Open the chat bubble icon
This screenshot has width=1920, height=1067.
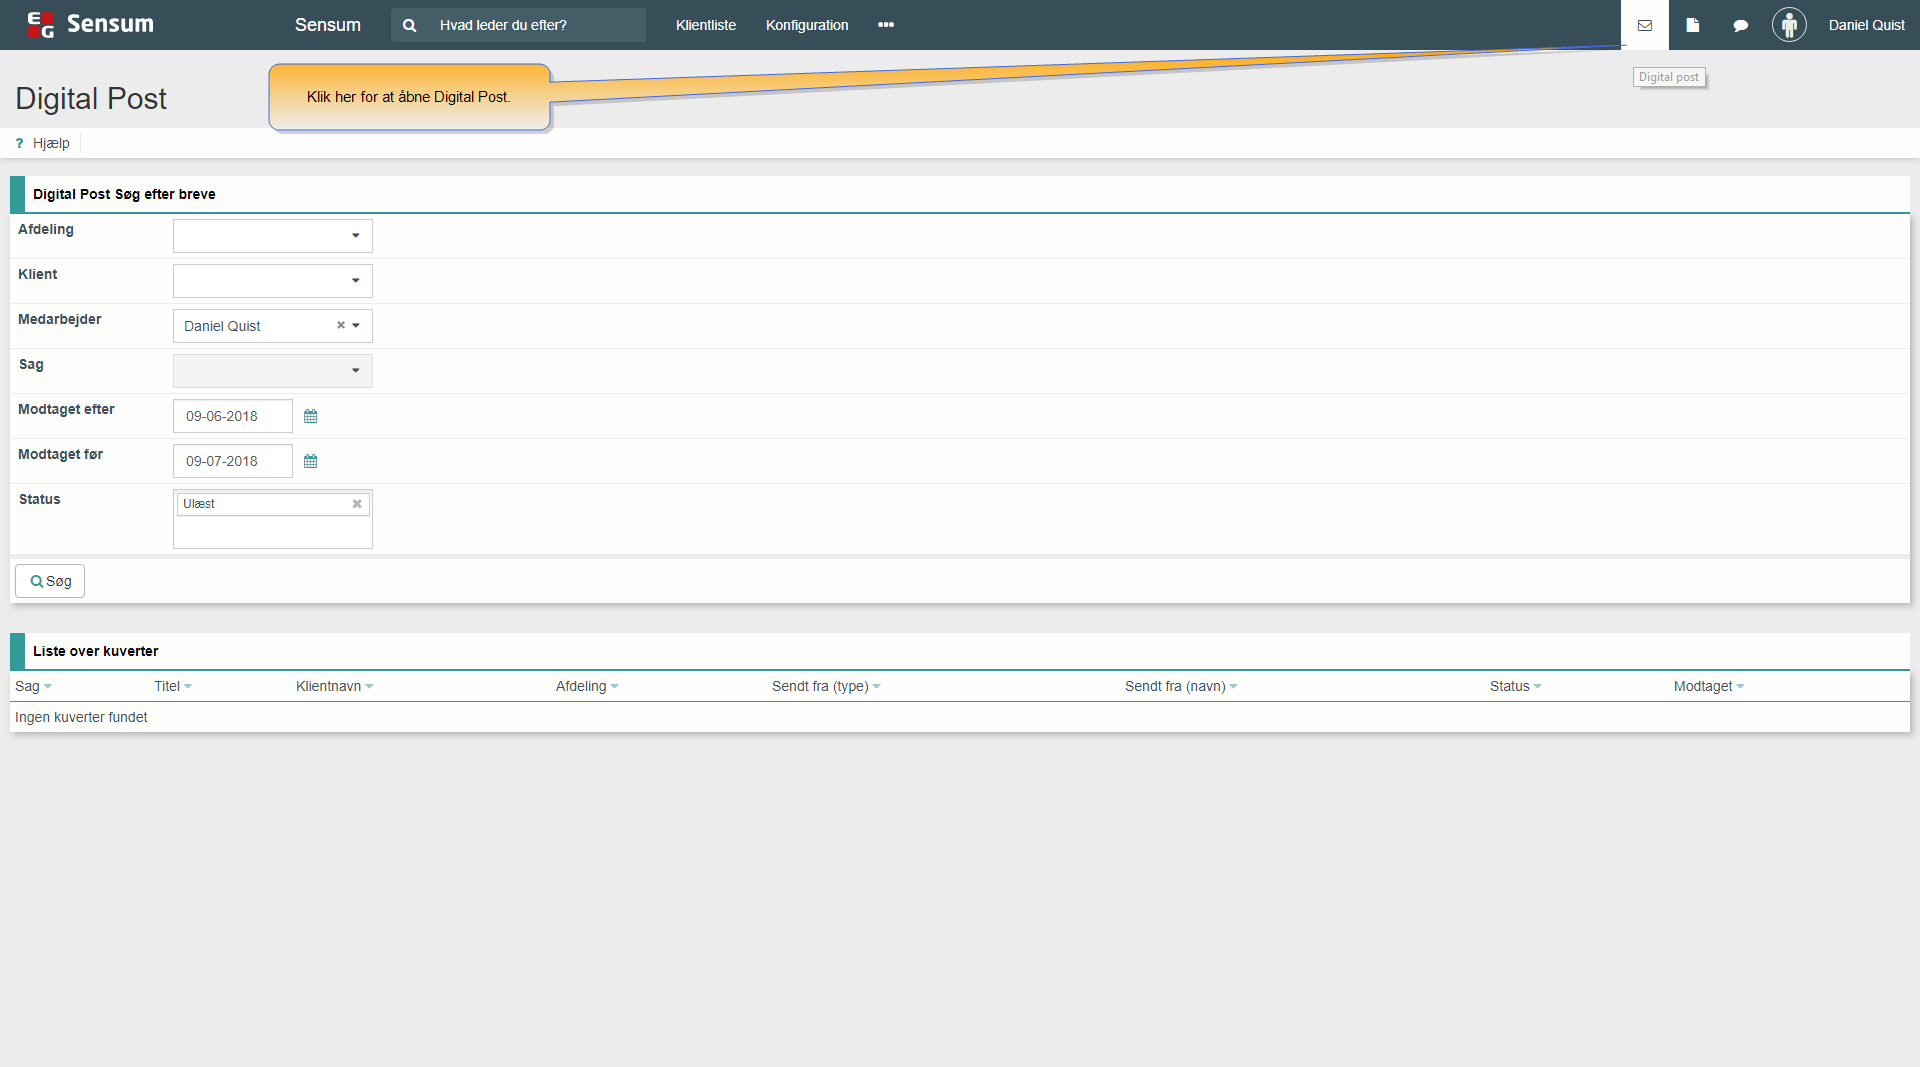(1740, 25)
